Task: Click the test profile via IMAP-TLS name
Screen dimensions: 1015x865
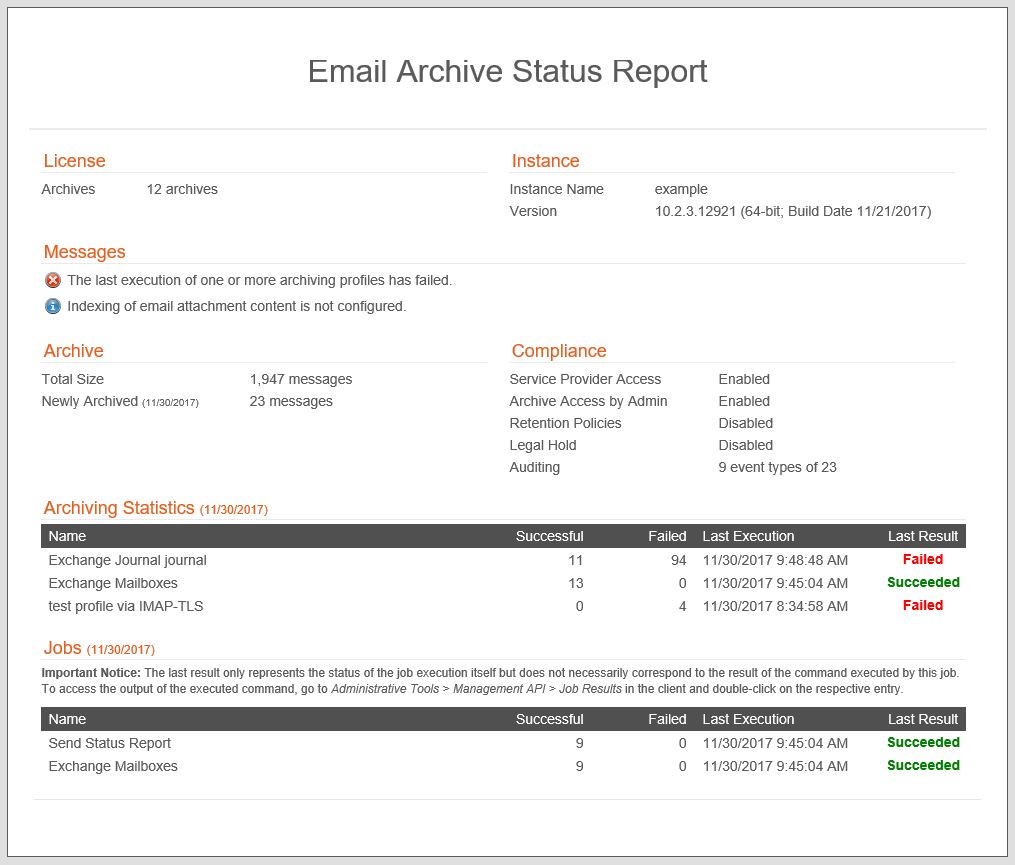Action: click(125, 606)
